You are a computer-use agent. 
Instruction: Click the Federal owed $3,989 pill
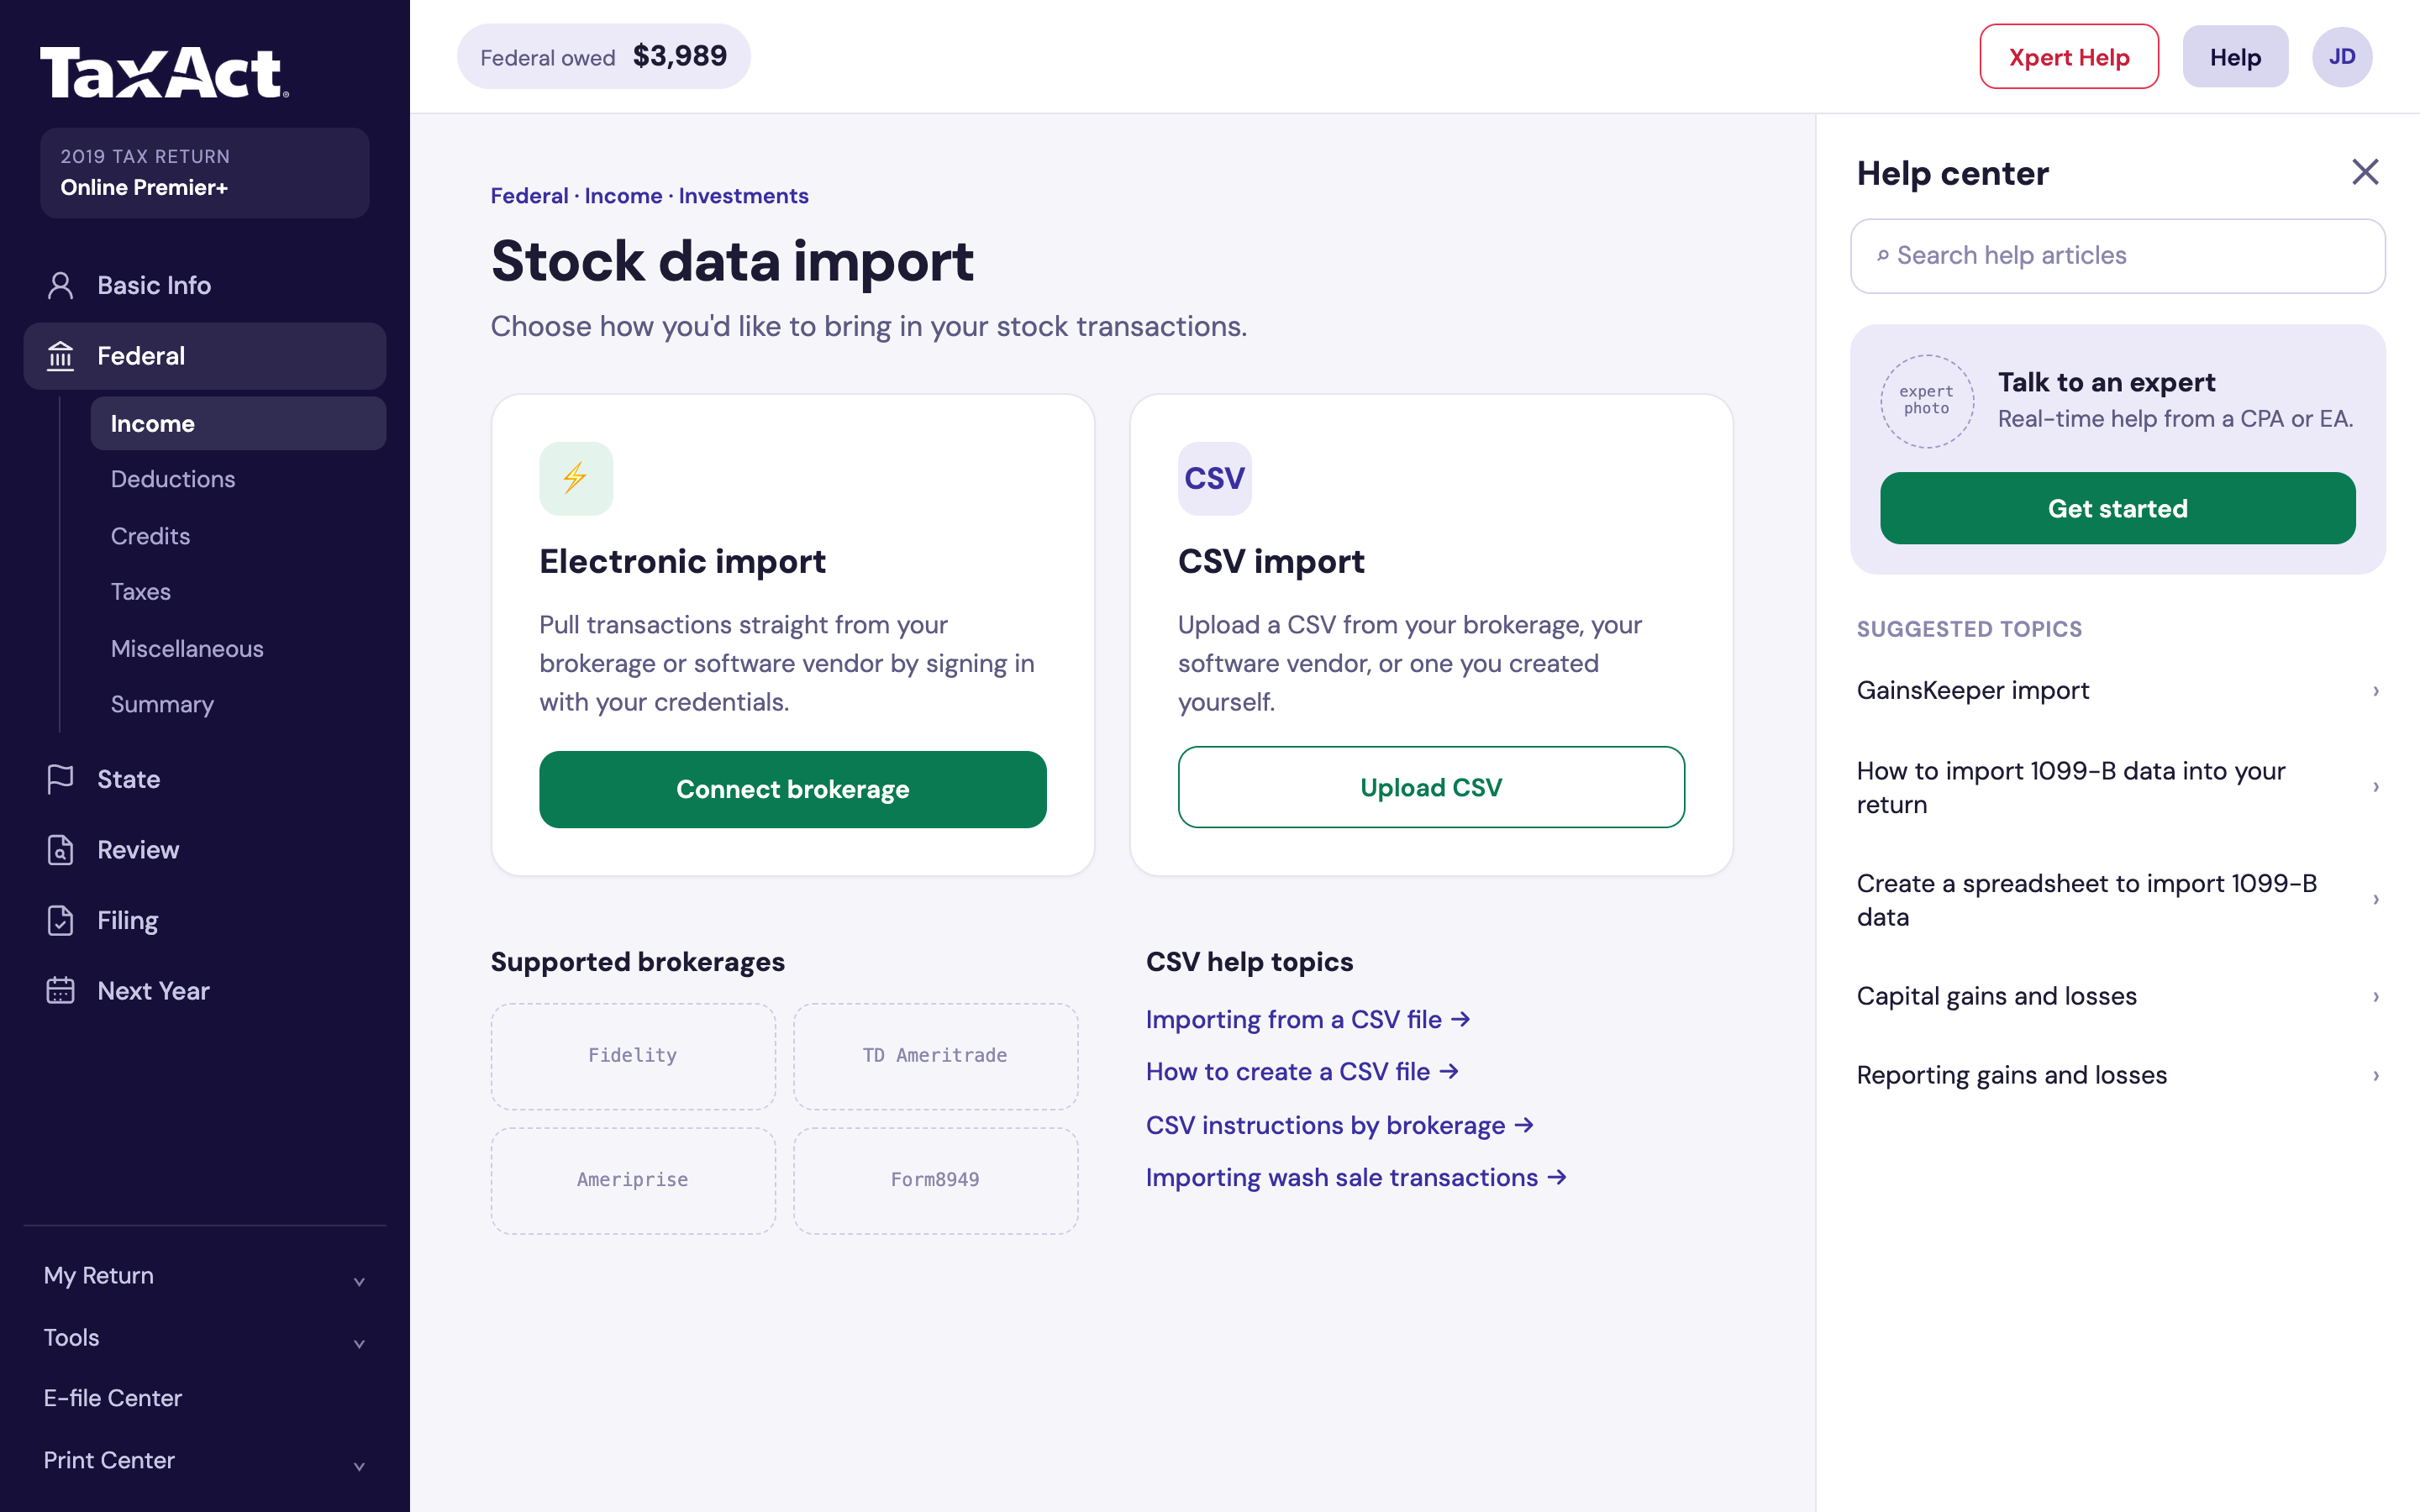pyautogui.click(x=604, y=57)
